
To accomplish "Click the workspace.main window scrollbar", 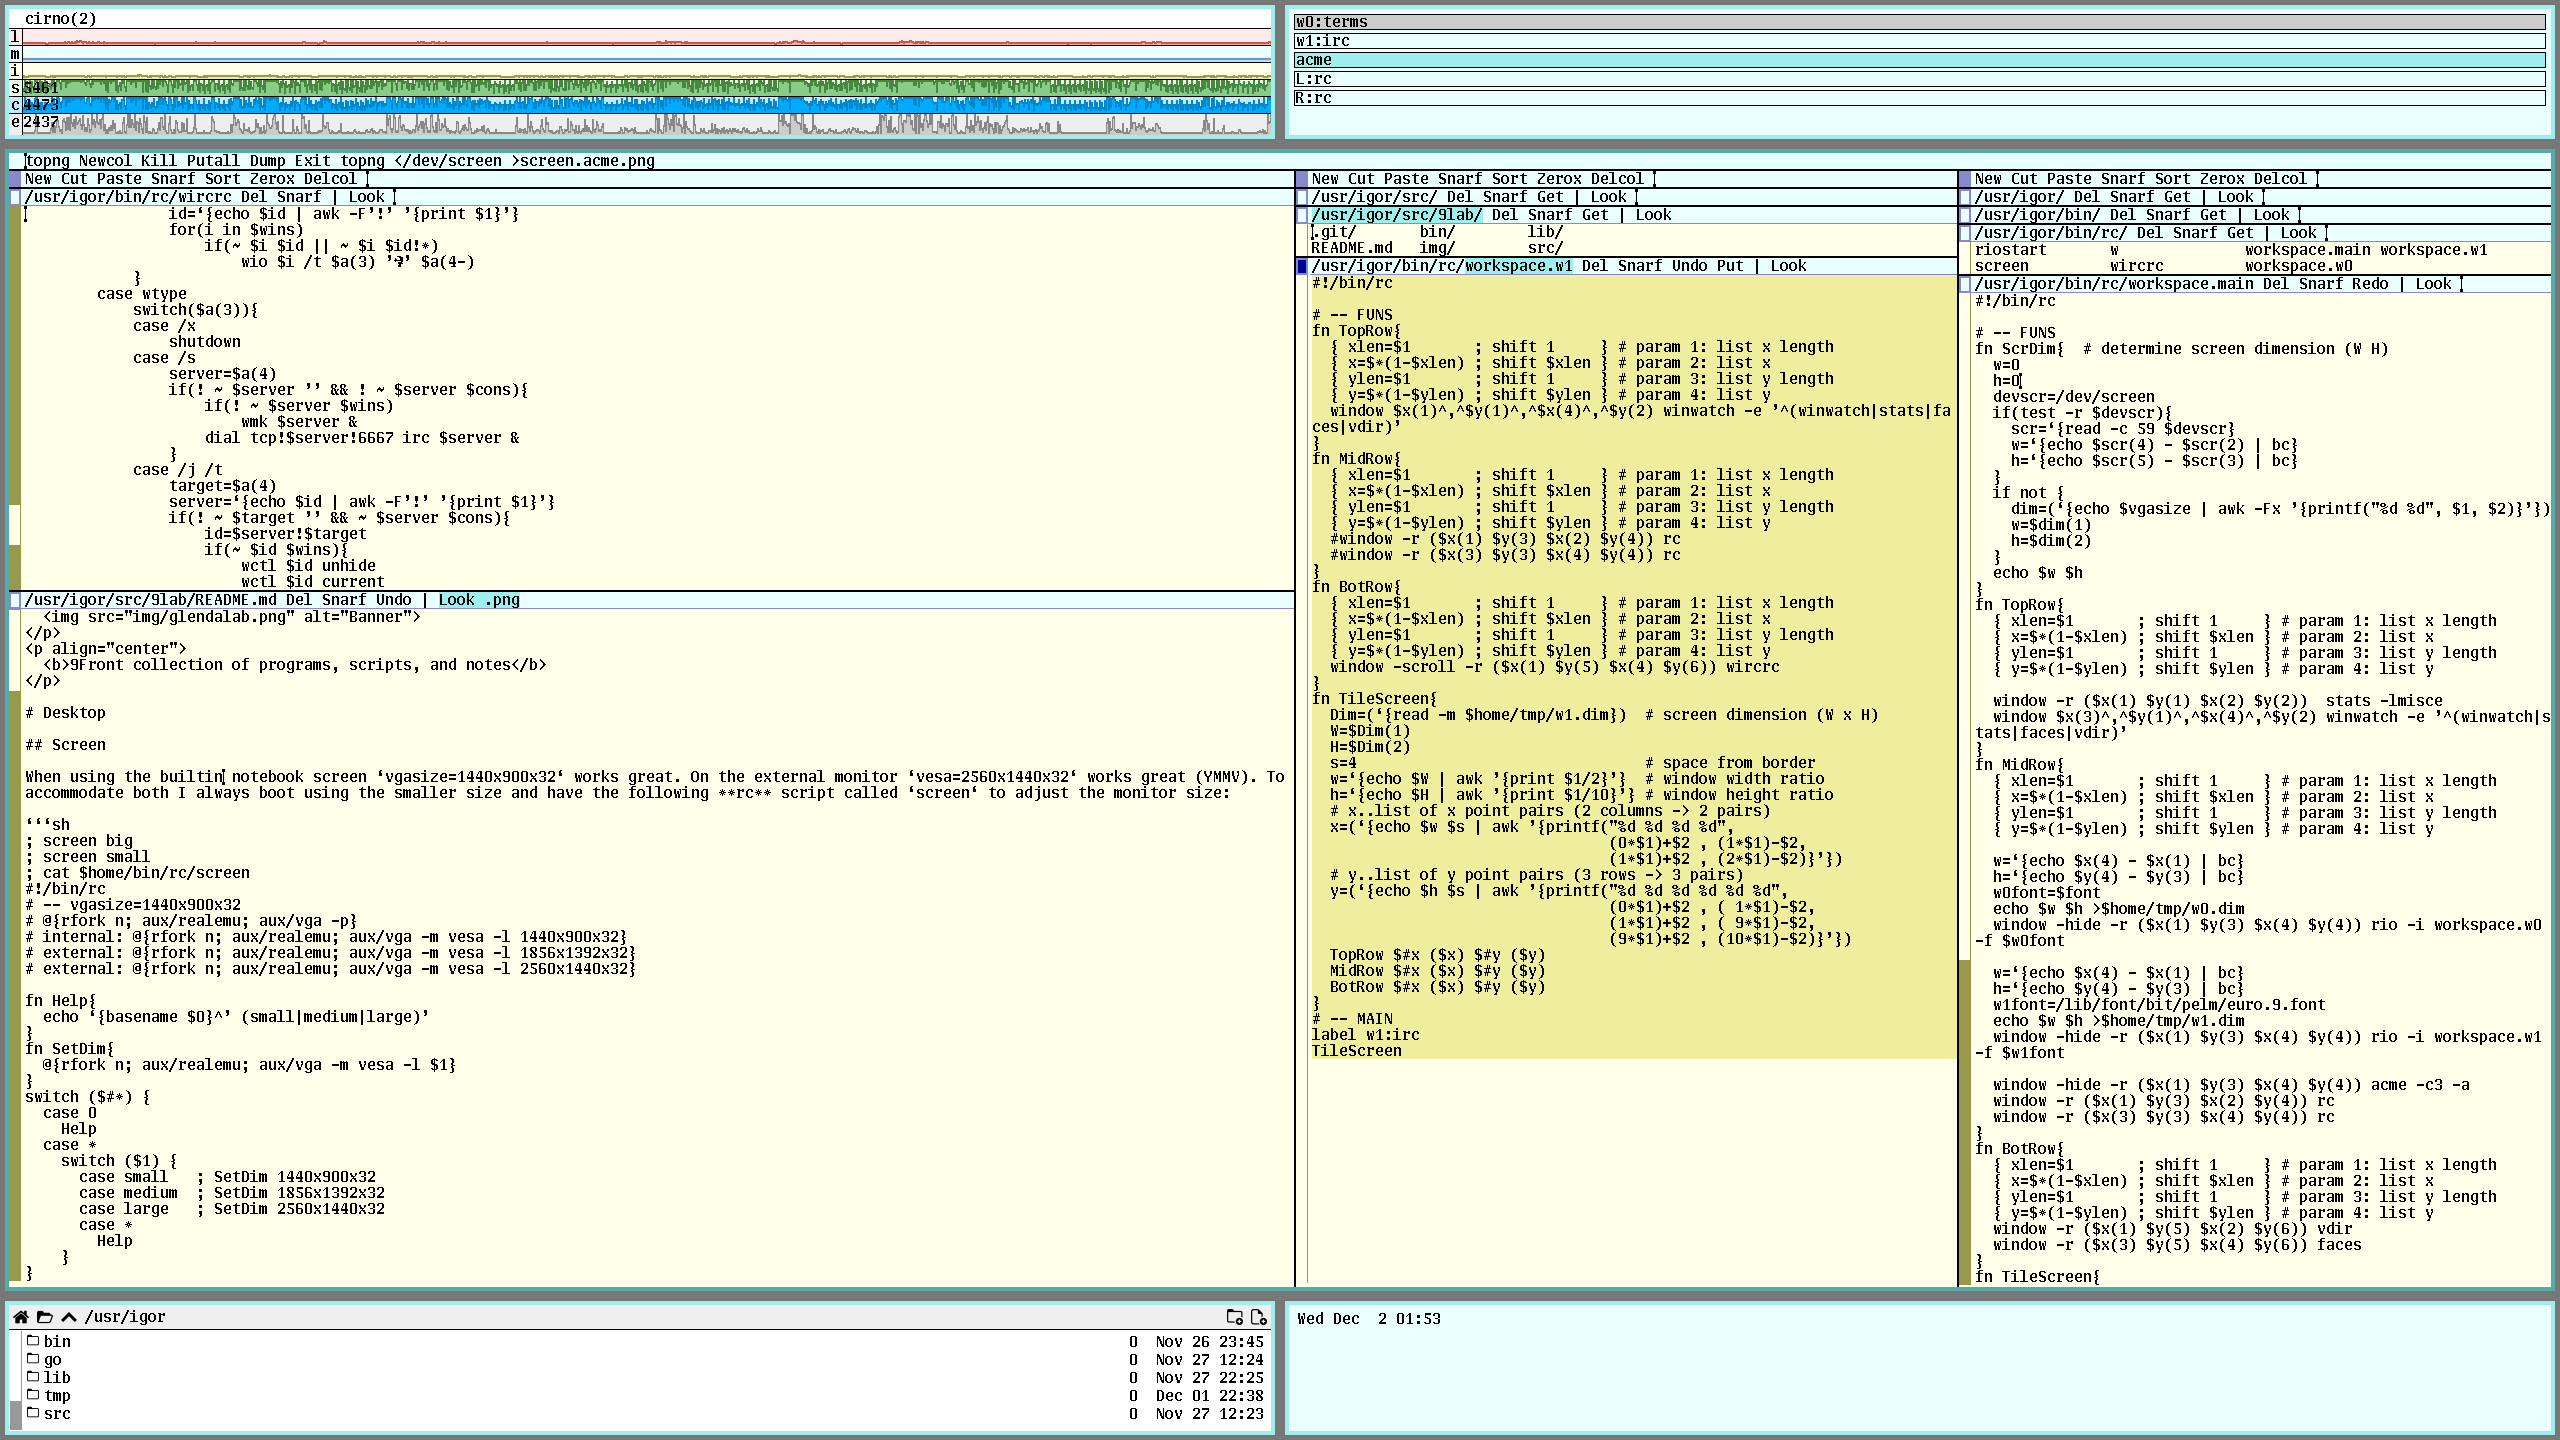I will pyautogui.click(x=1965, y=789).
